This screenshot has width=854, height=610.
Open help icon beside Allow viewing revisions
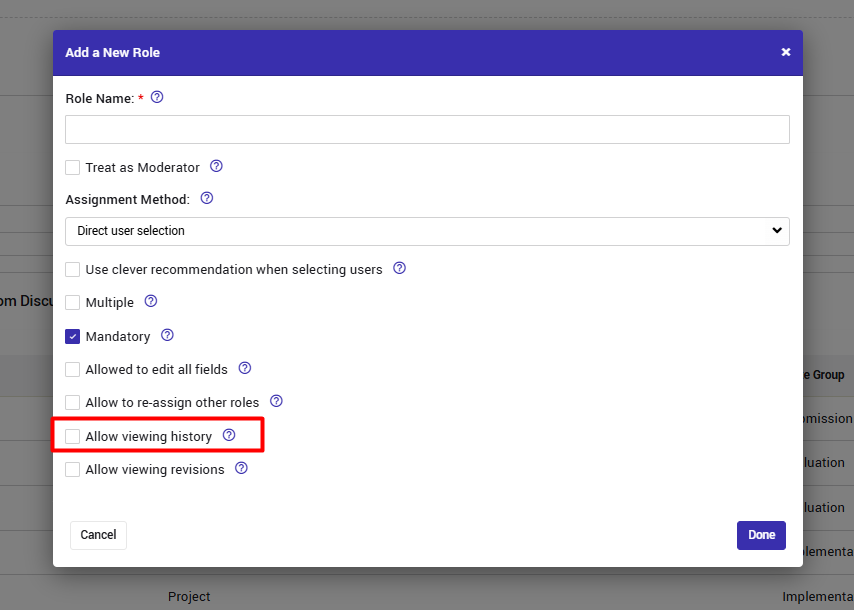pyautogui.click(x=241, y=468)
